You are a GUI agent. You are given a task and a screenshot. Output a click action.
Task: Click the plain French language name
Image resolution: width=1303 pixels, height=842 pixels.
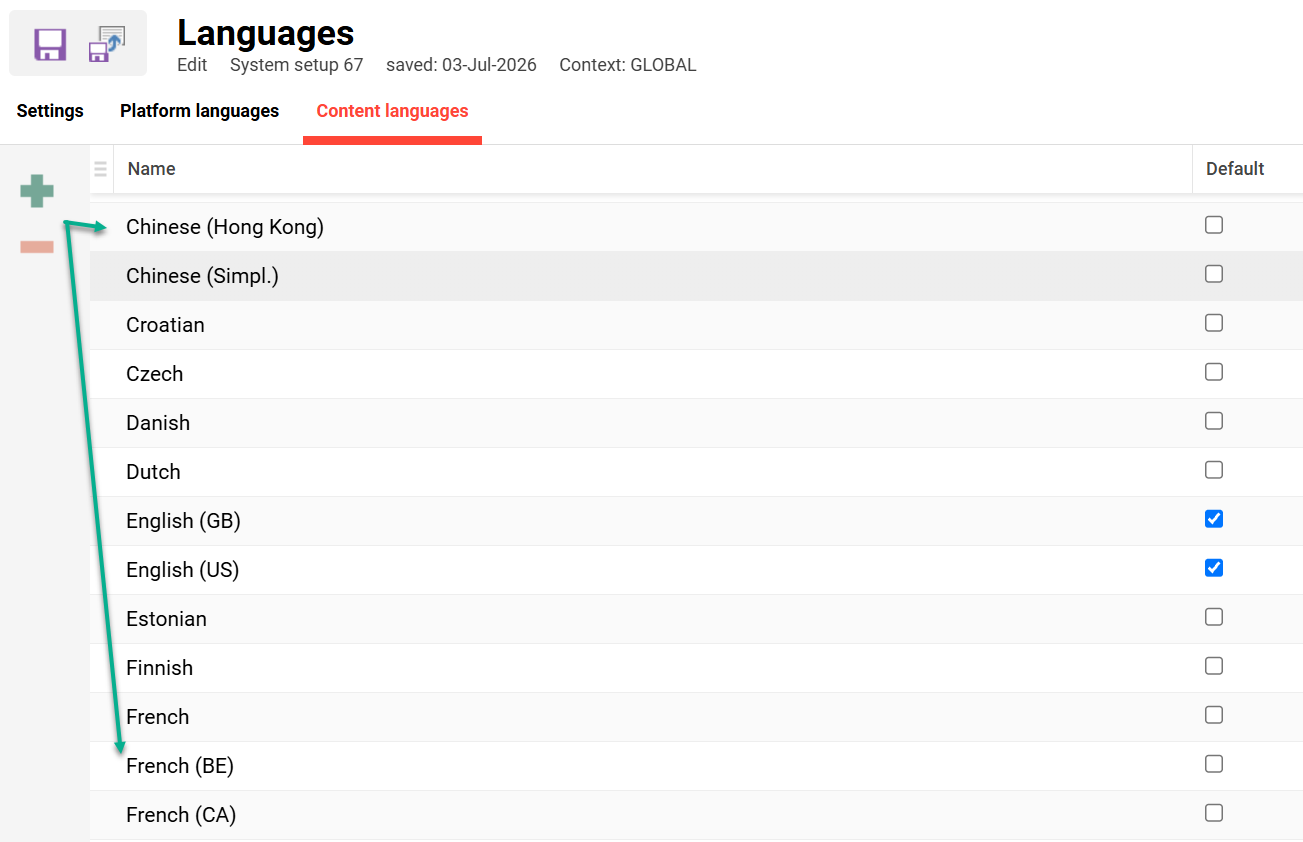pos(157,717)
